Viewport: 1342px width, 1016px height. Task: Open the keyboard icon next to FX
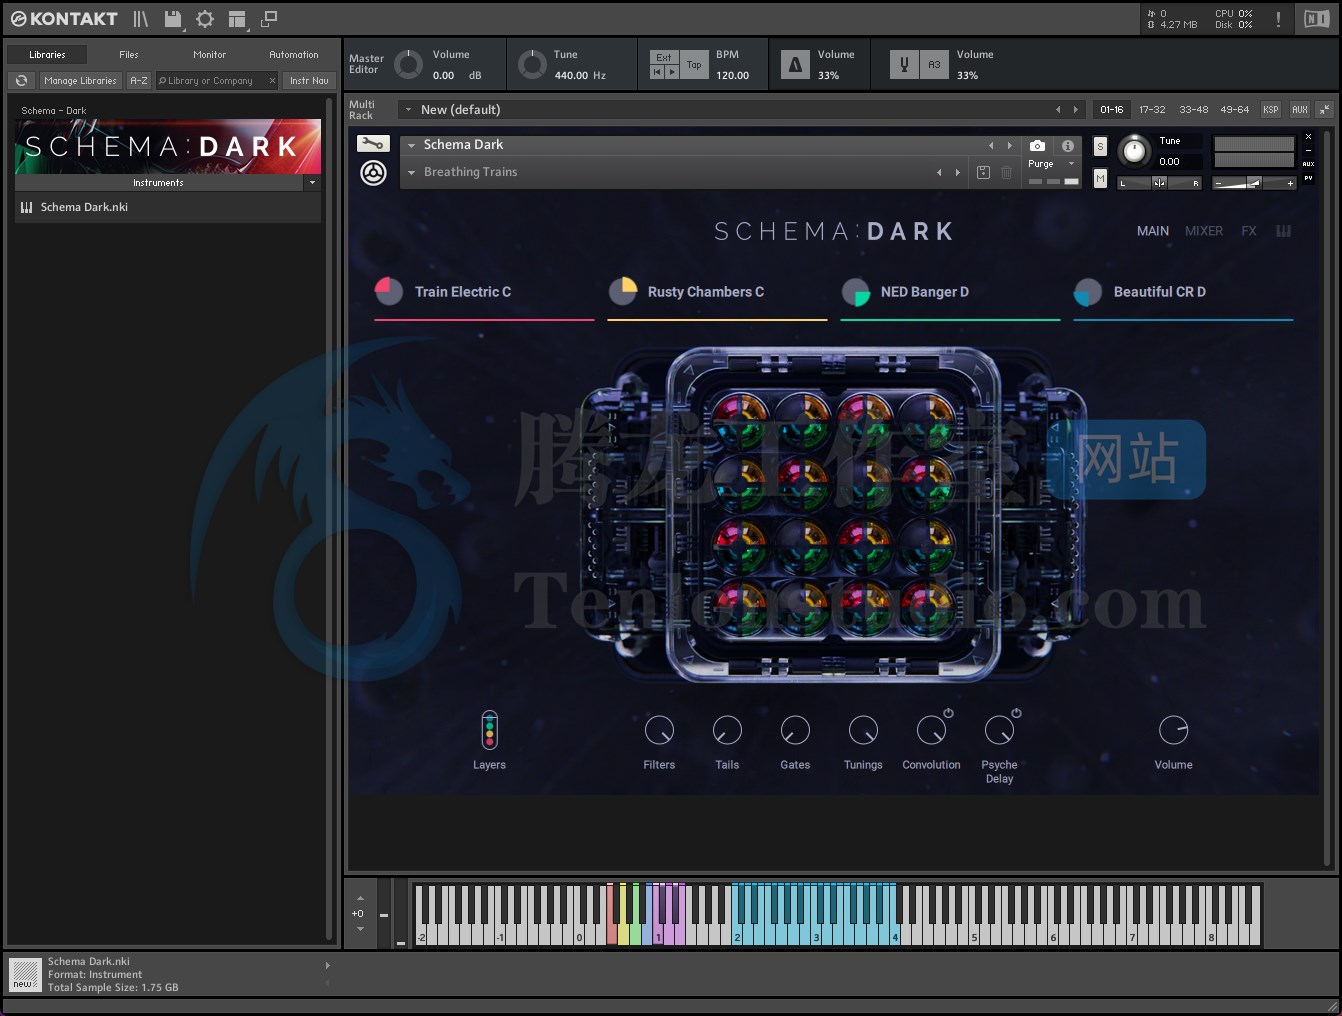click(x=1284, y=231)
